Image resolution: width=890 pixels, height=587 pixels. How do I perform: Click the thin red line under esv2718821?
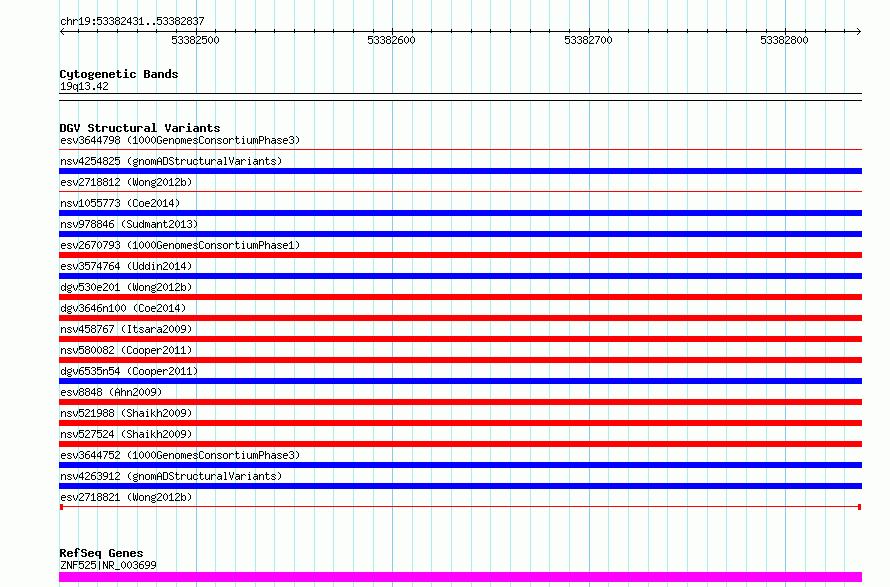pos(460,506)
